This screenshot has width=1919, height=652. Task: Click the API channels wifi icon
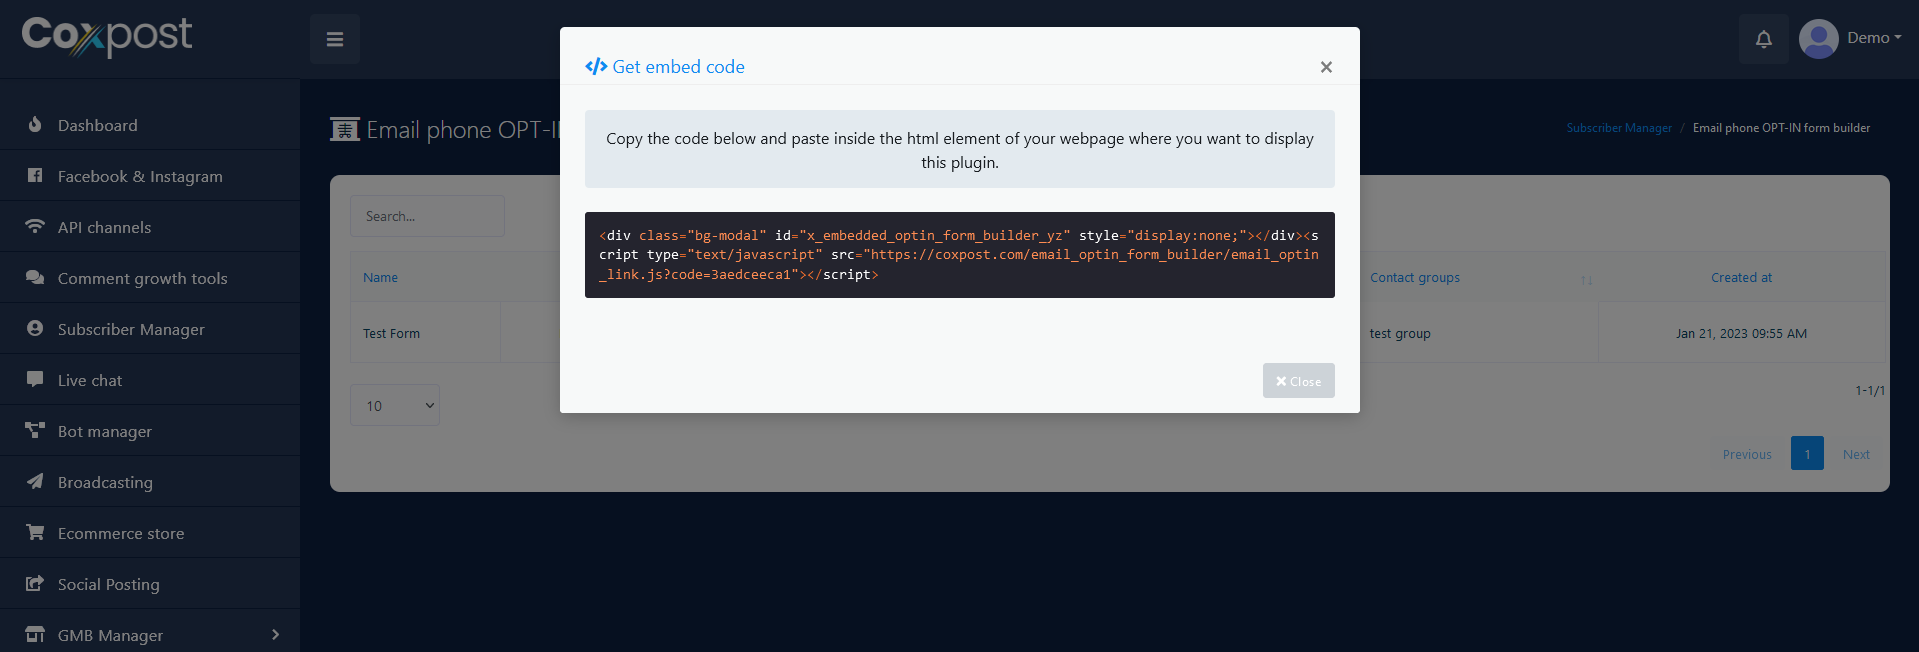click(35, 227)
